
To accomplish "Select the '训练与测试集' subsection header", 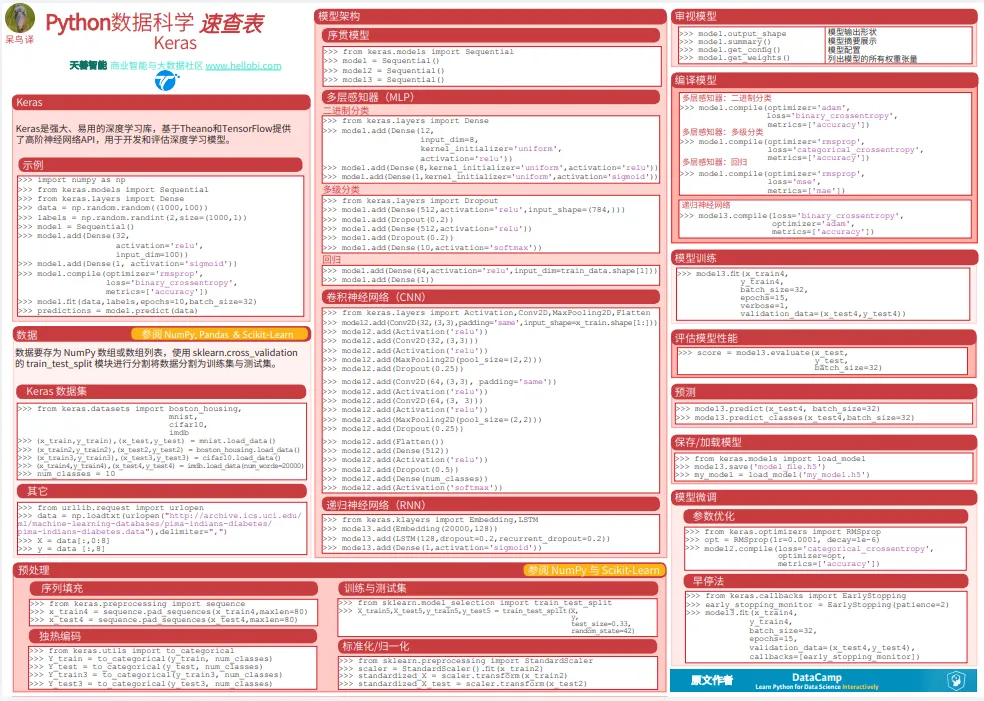I will coord(498,589).
